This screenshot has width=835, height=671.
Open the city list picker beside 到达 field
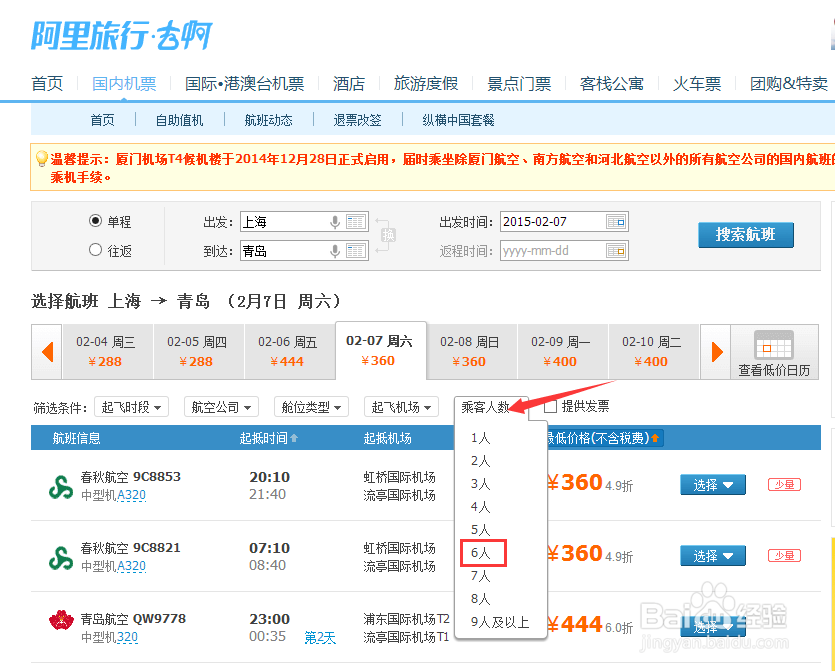356,250
